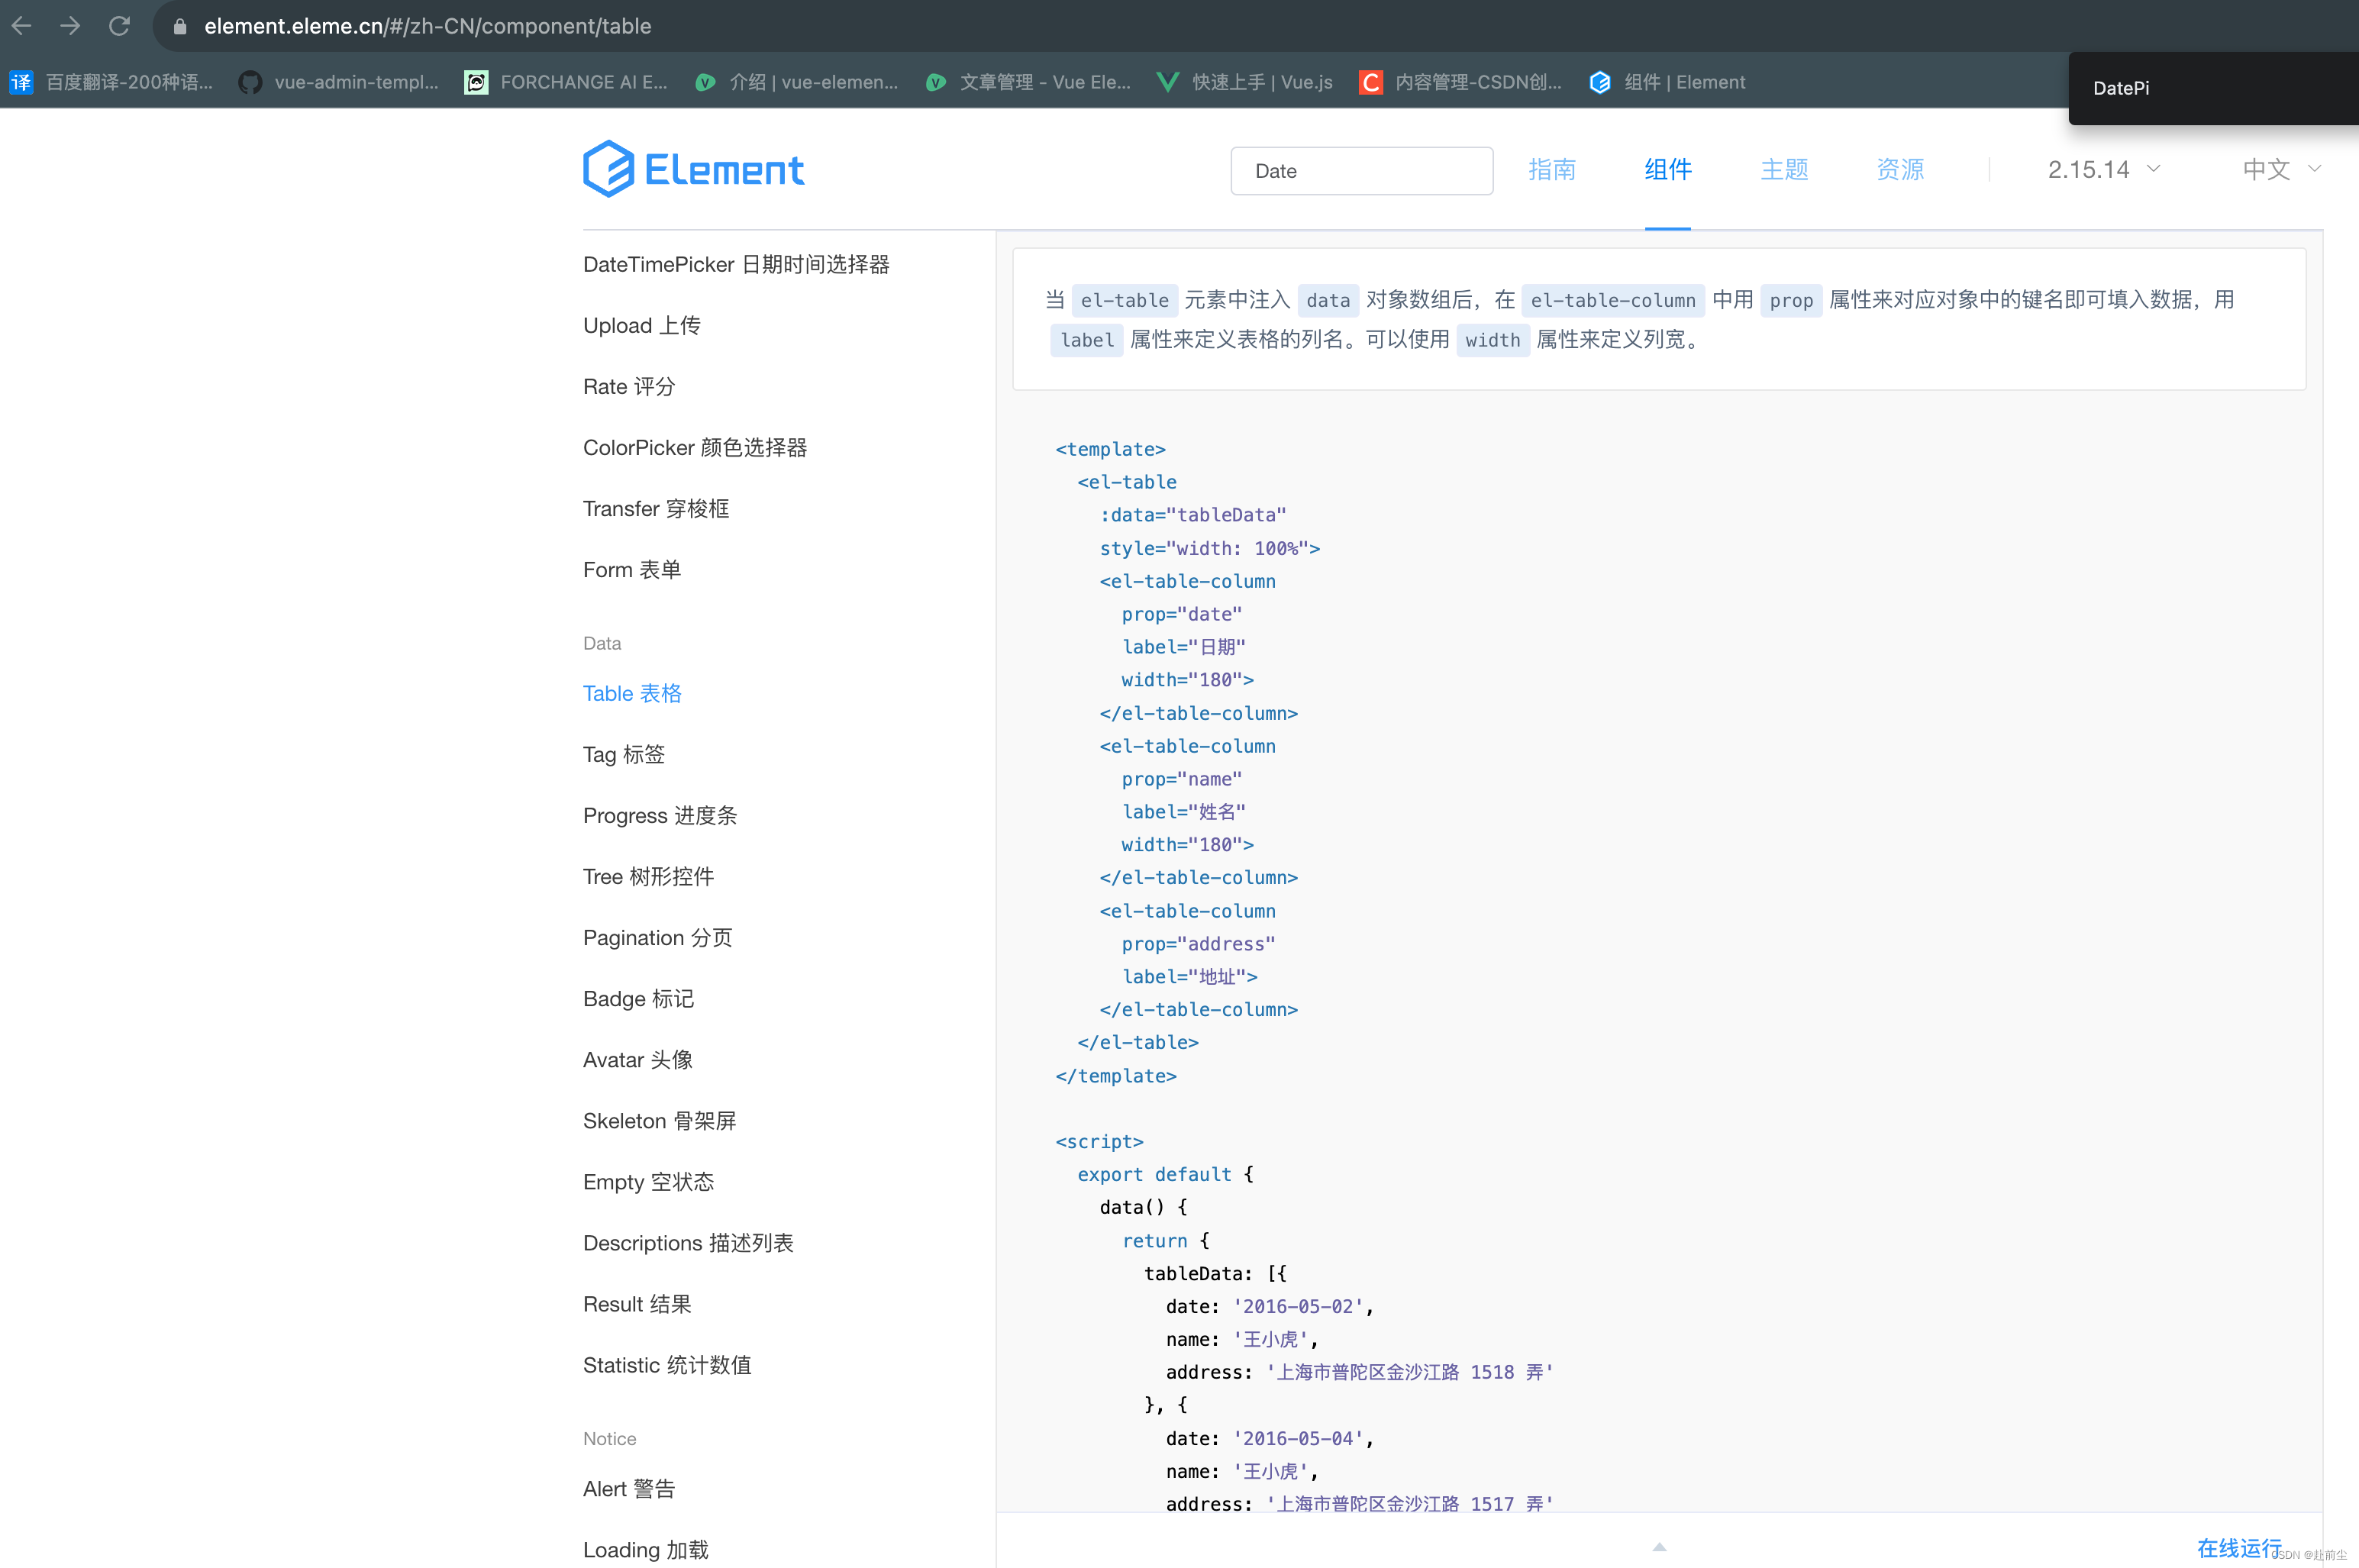This screenshot has width=2359, height=1568.
Task: Click the el-table-column inline code tag
Action: tap(1612, 300)
